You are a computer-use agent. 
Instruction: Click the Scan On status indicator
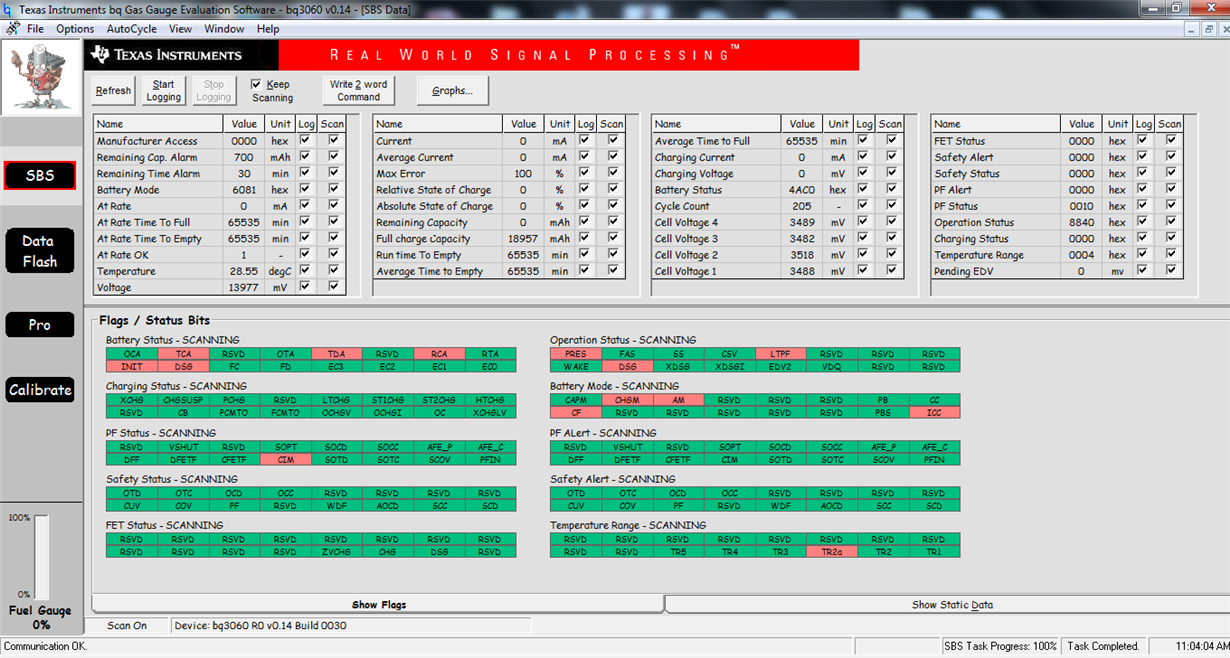point(127,626)
